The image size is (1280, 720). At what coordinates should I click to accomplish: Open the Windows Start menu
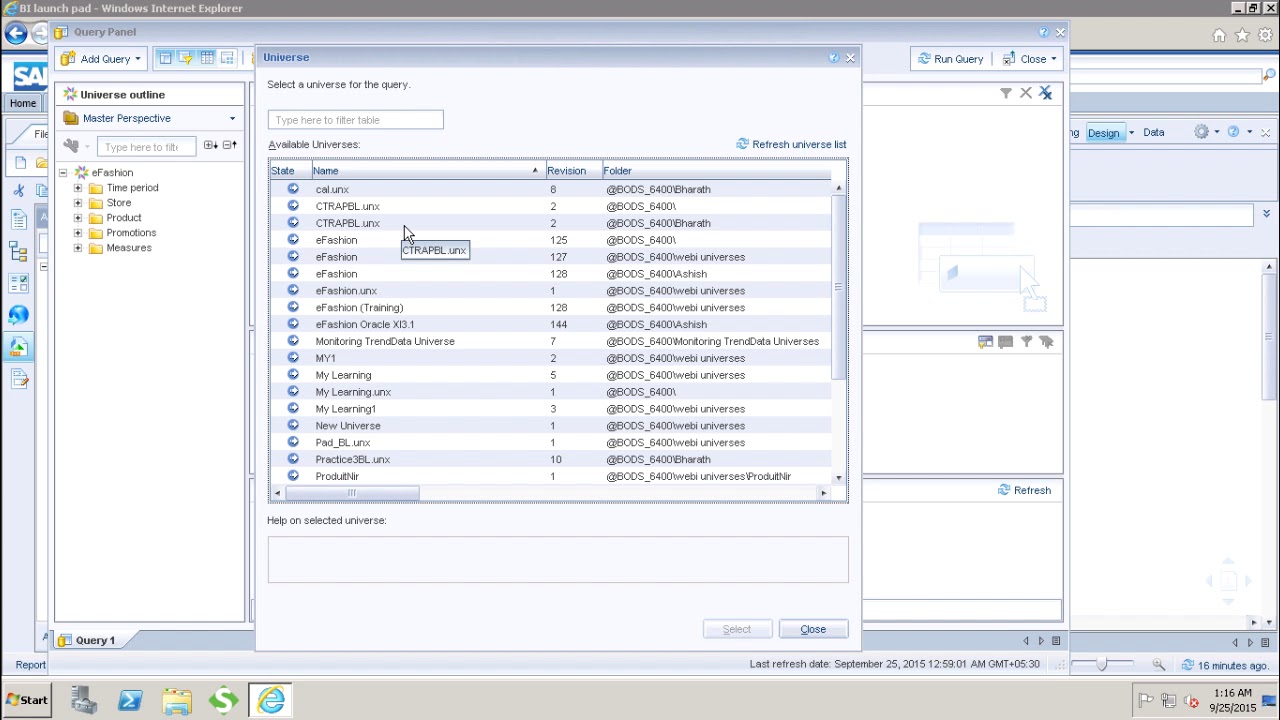[27, 700]
